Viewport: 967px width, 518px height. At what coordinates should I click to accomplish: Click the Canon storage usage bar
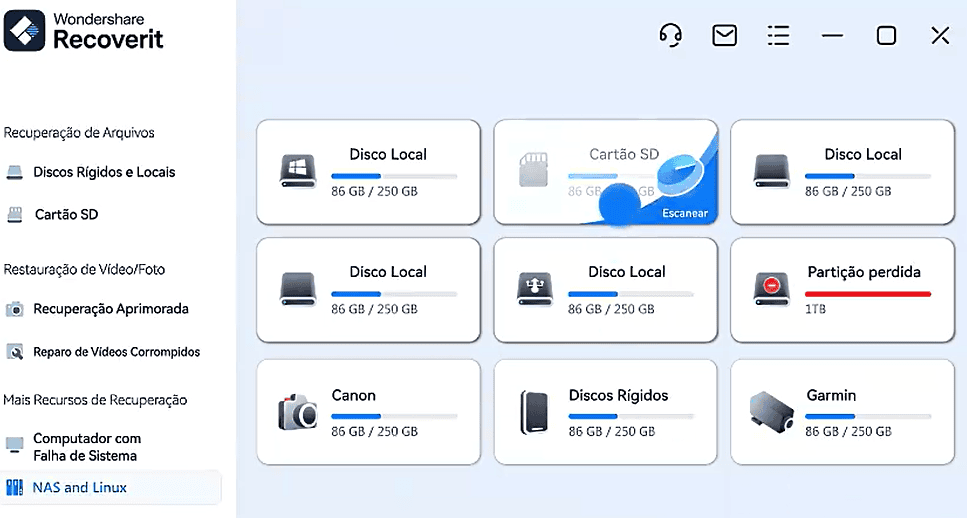tap(394, 416)
